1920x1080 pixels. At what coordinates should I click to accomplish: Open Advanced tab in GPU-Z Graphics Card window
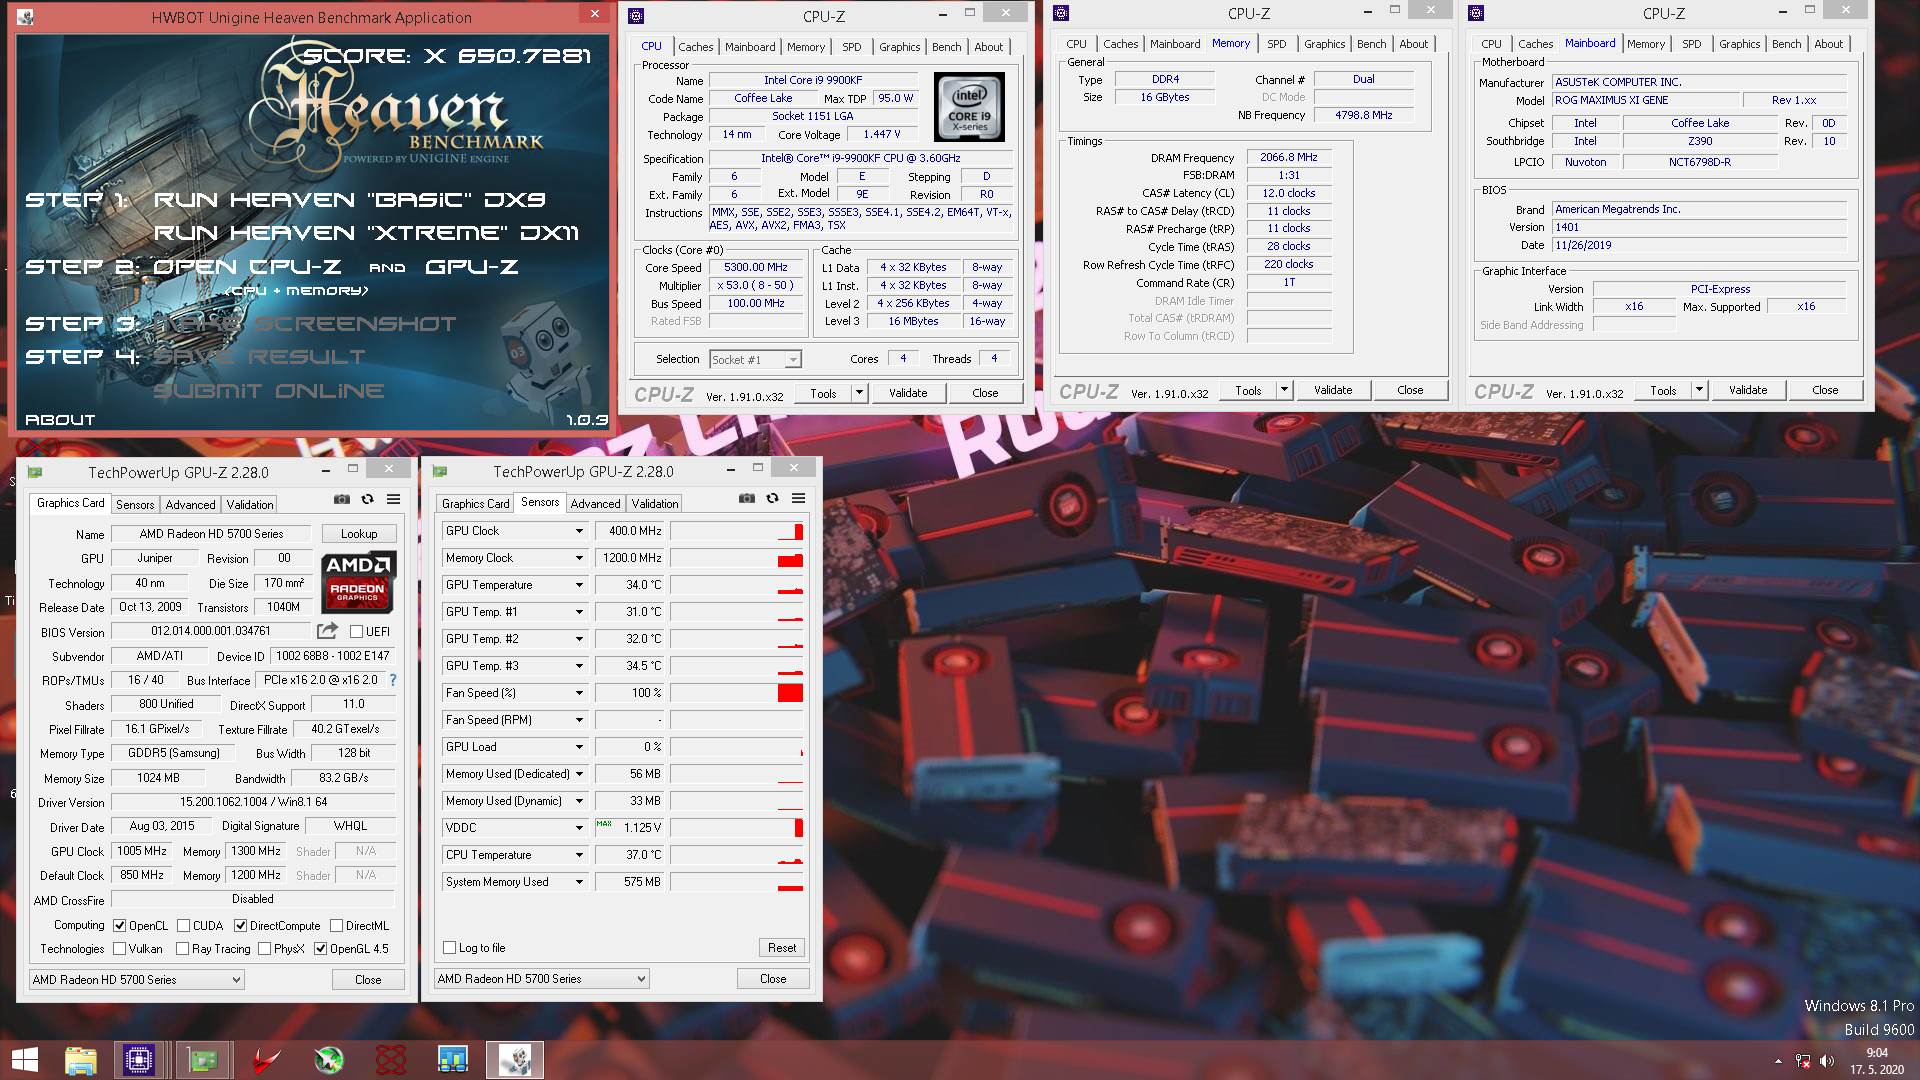(190, 505)
